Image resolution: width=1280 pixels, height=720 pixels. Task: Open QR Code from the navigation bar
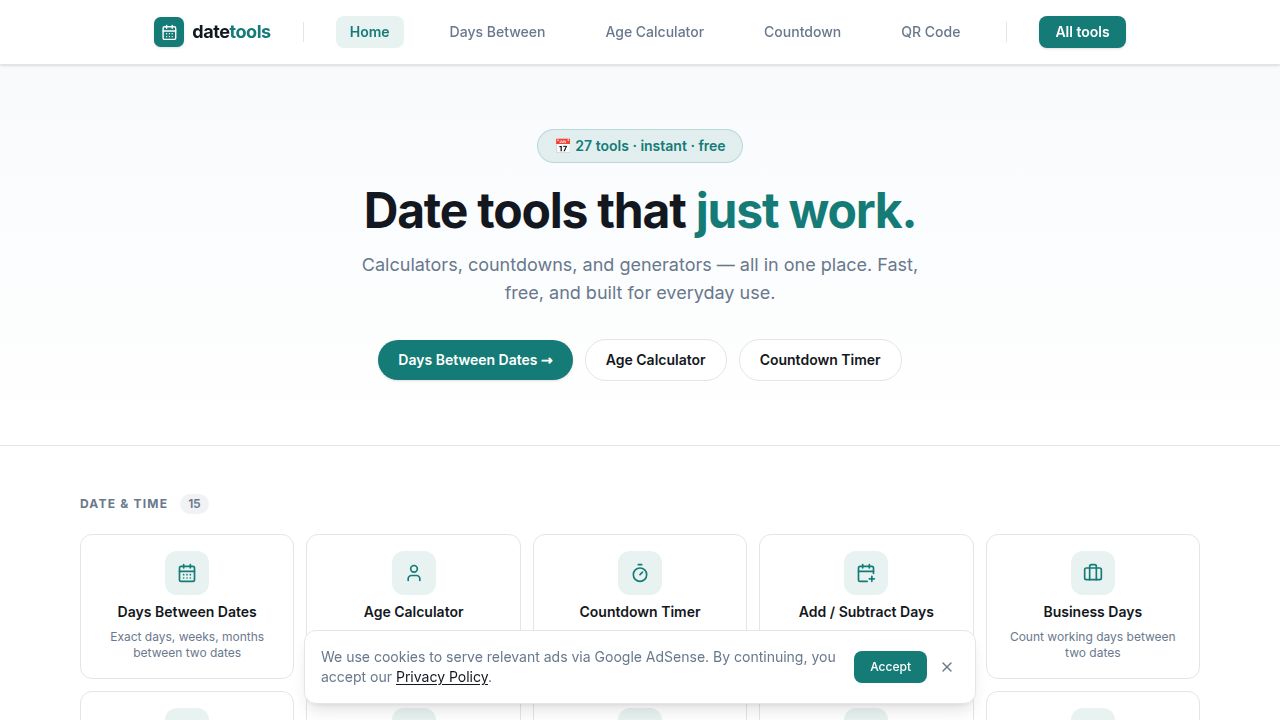click(931, 32)
